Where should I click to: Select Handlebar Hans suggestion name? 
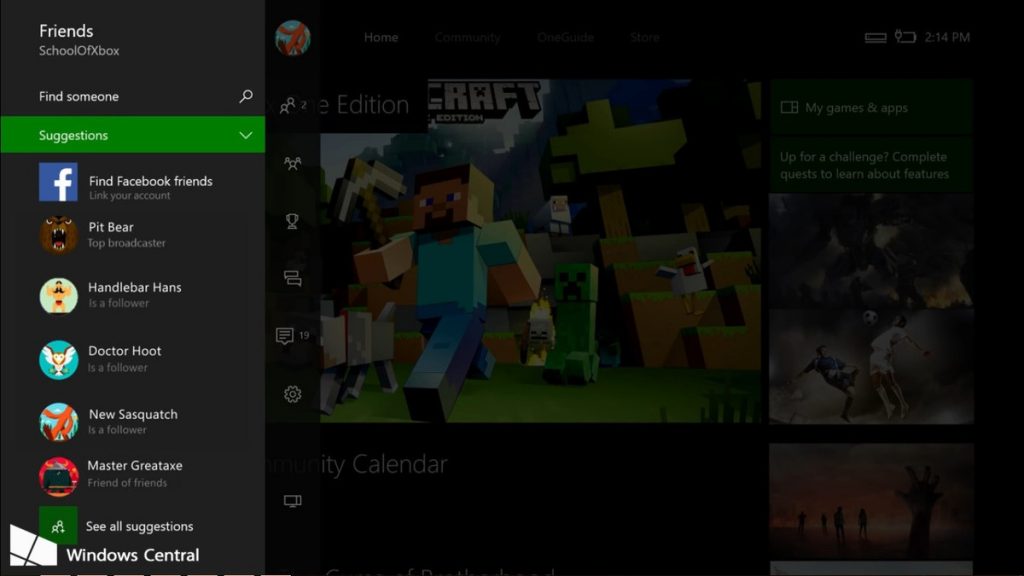(x=135, y=287)
